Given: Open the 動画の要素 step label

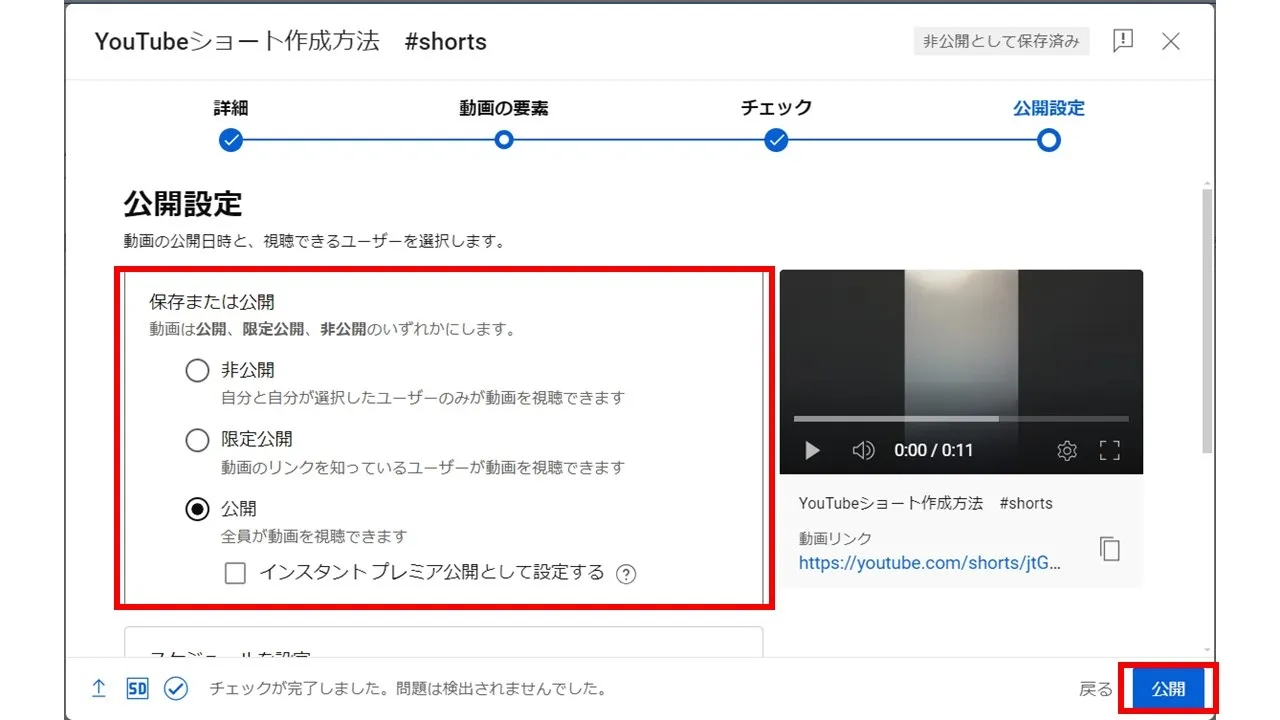Looking at the screenshot, I should point(504,108).
